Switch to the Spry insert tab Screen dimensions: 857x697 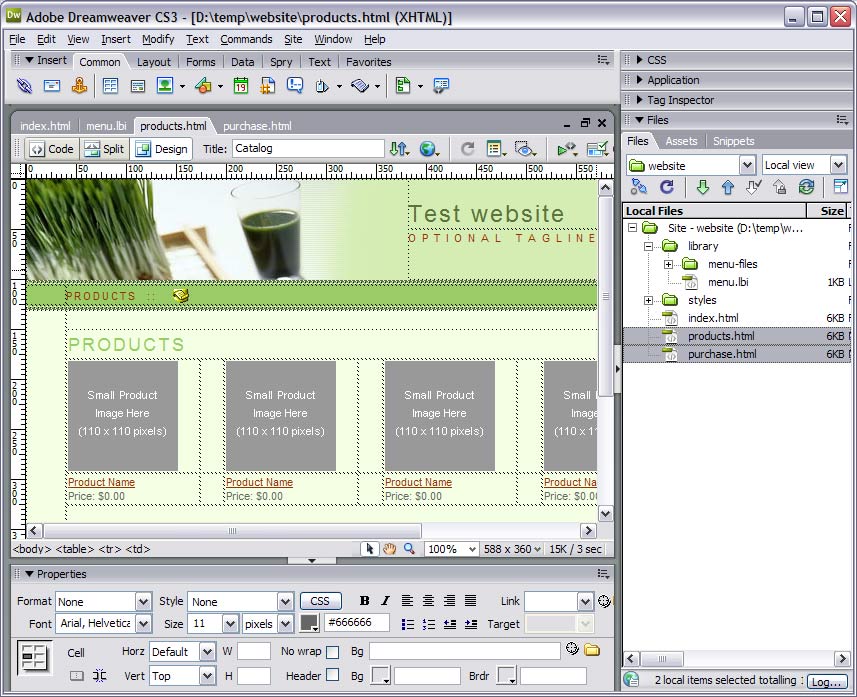(281, 62)
